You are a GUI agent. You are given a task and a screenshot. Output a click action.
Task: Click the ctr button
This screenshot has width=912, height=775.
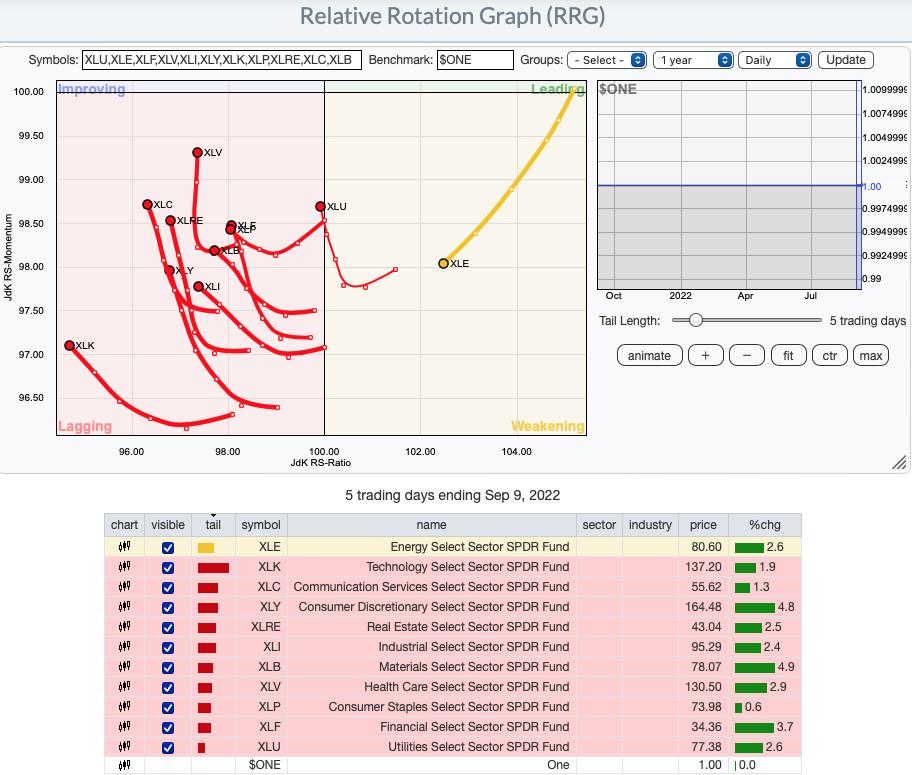coord(829,355)
